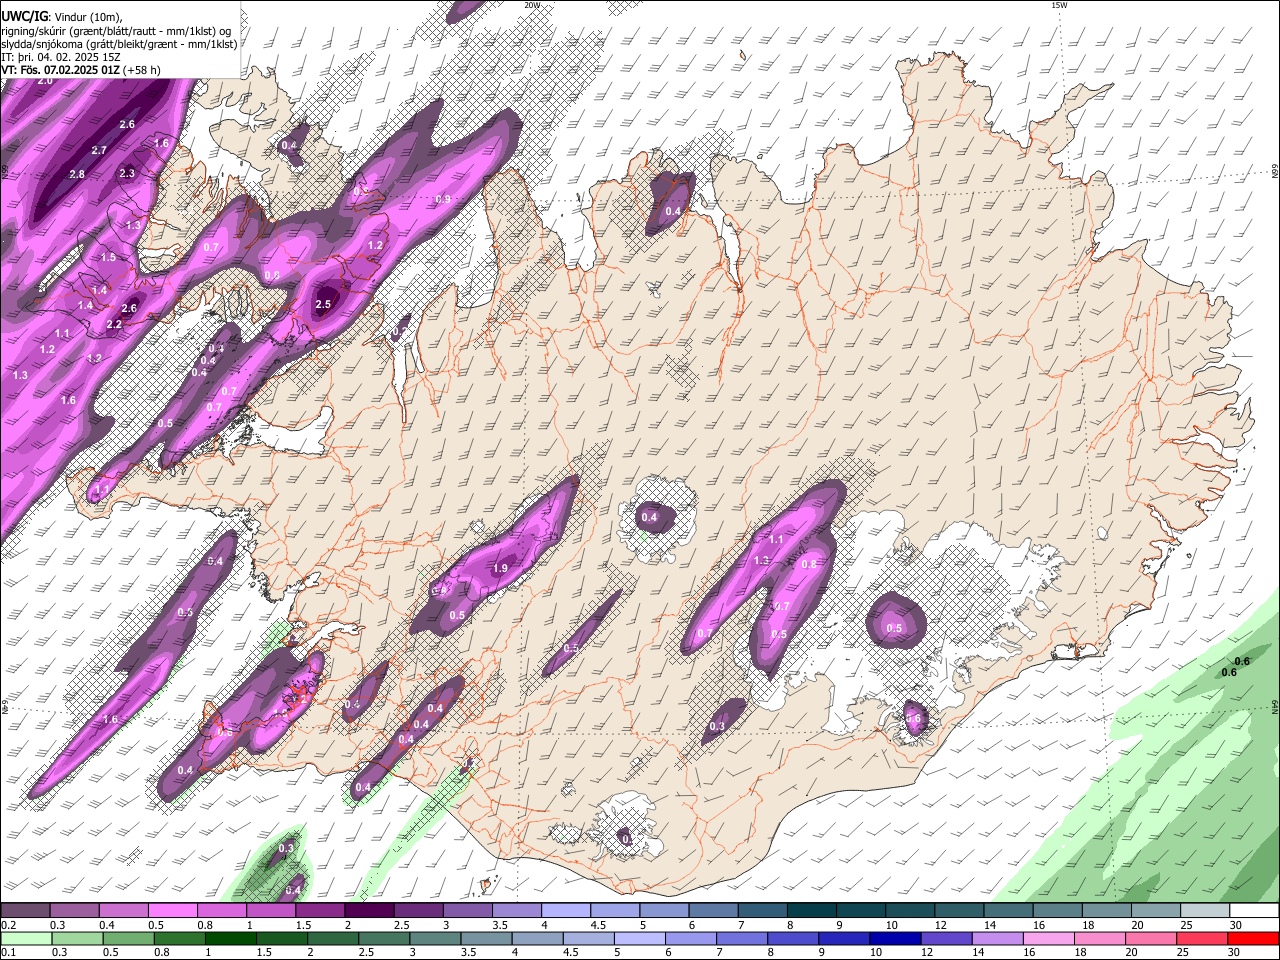This screenshot has height=960, width=1280.
Task: Click the light pink 16–18 legend swatch
Action: tap(1050, 938)
